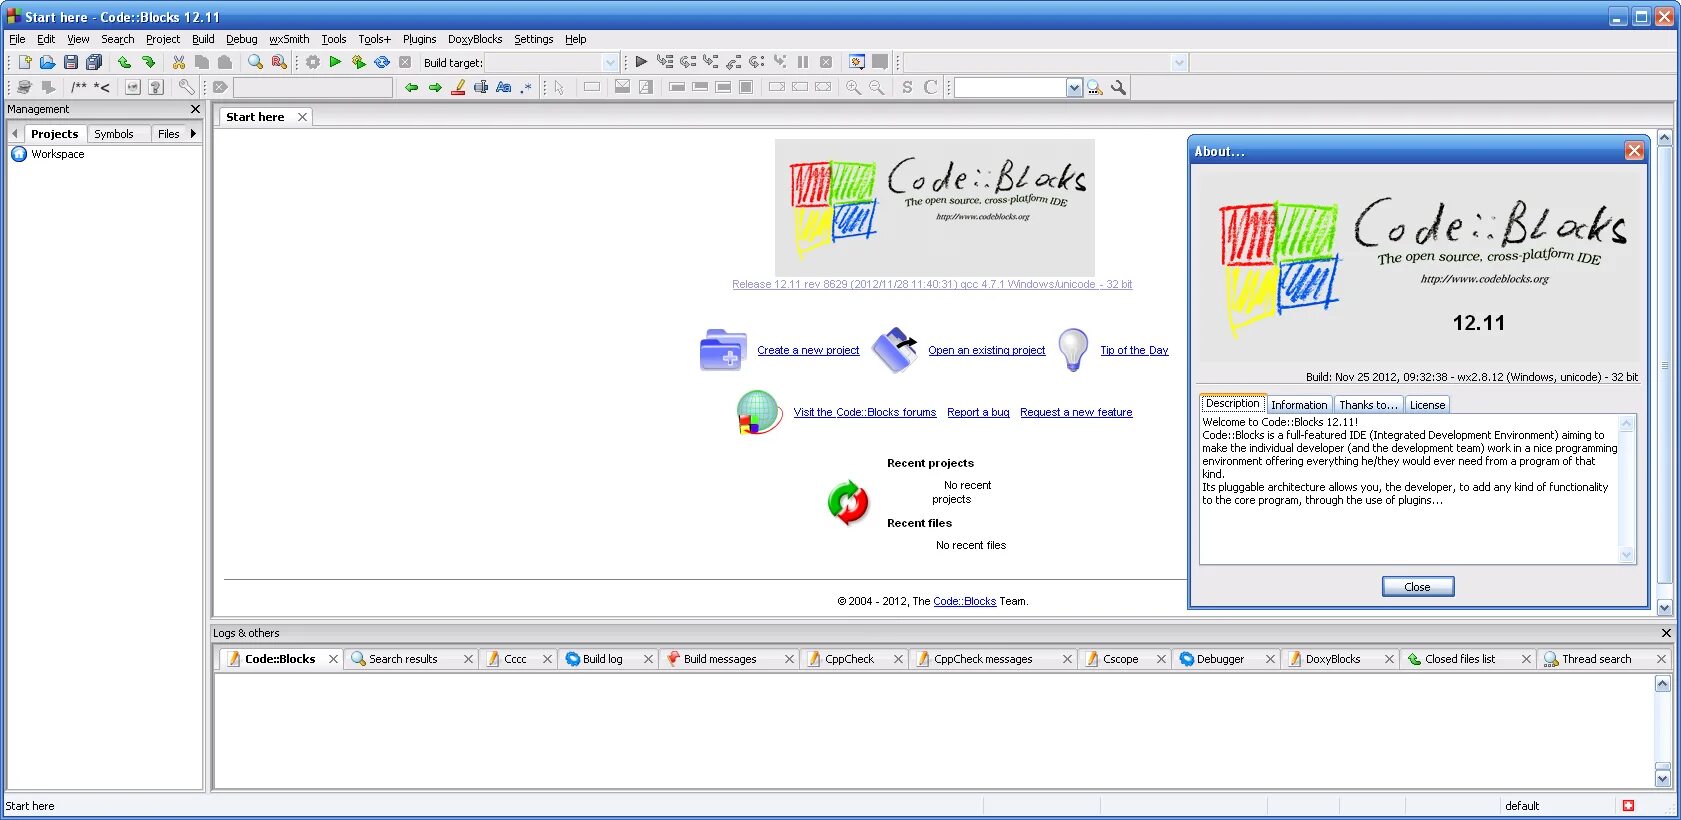Open the Open an existing project link
1681x820 pixels.
(986, 350)
